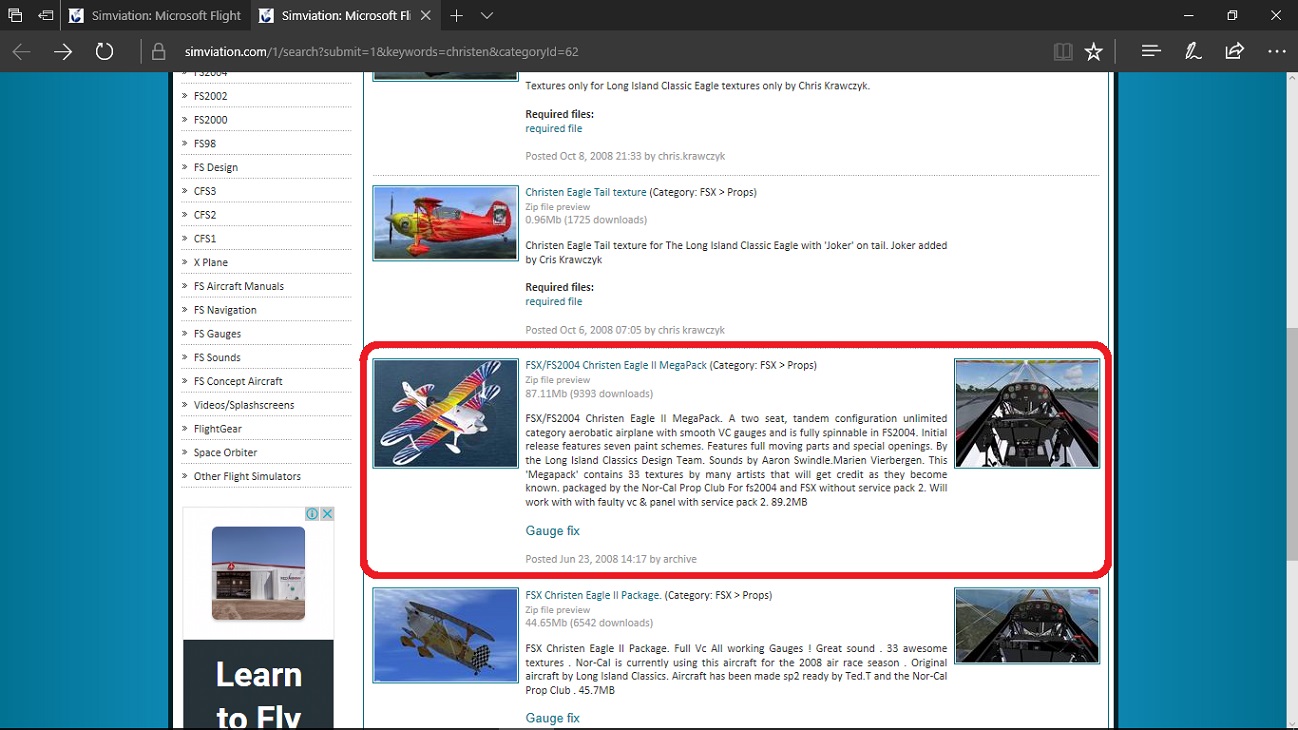Open FS2000 category in sidebar
Screen dimensions: 1298x730
(x=210, y=120)
